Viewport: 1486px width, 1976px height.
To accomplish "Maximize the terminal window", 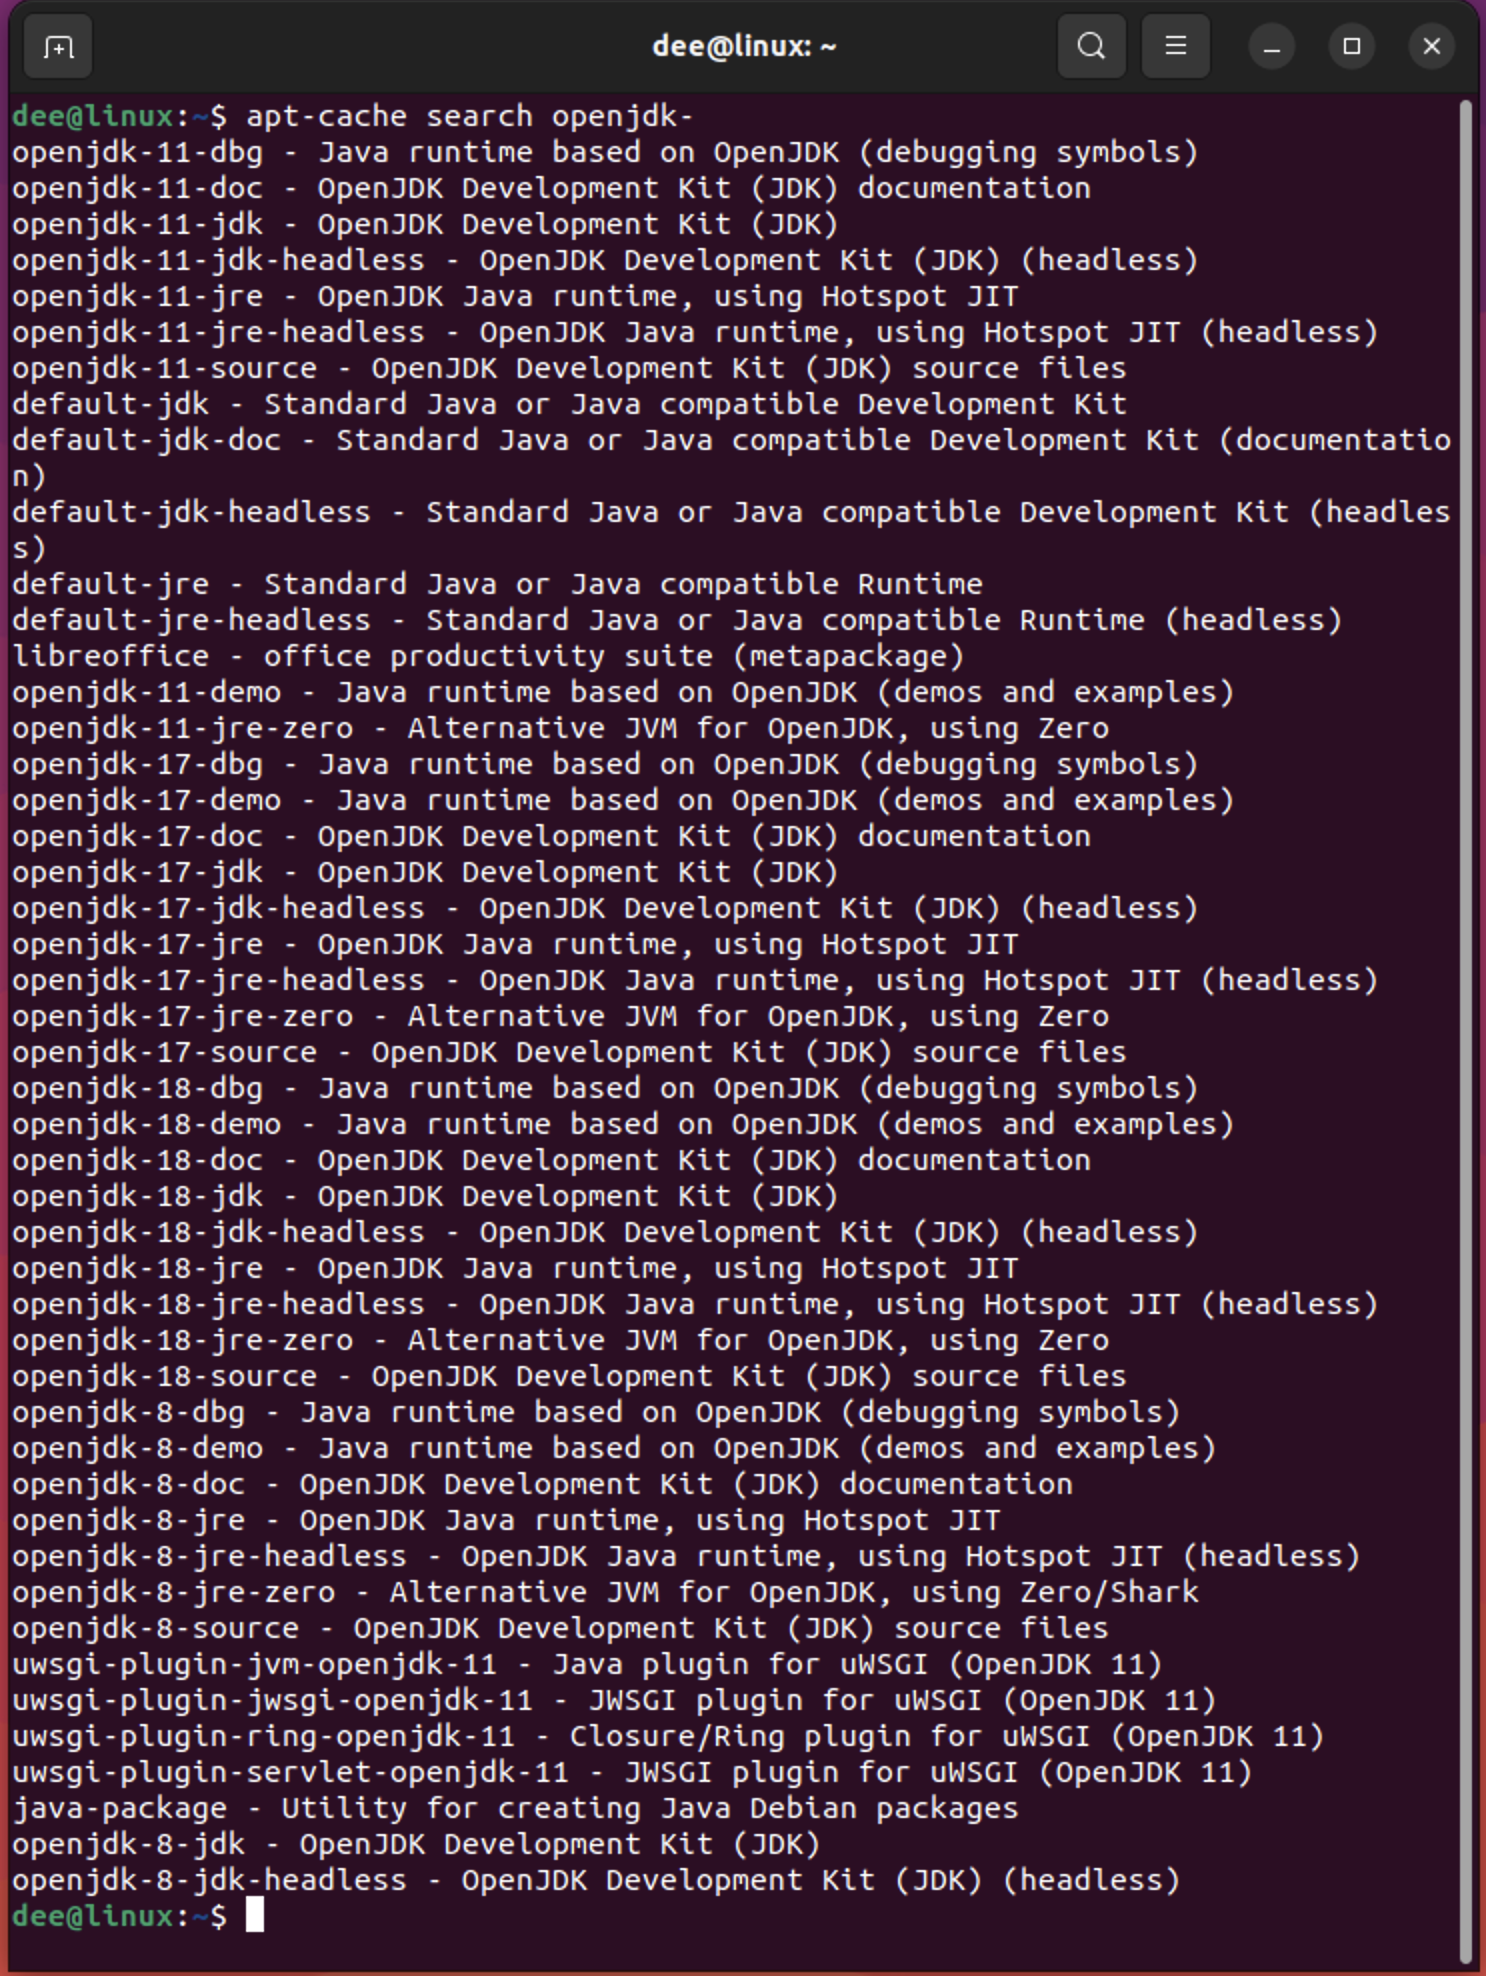I will (x=1352, y=47).
